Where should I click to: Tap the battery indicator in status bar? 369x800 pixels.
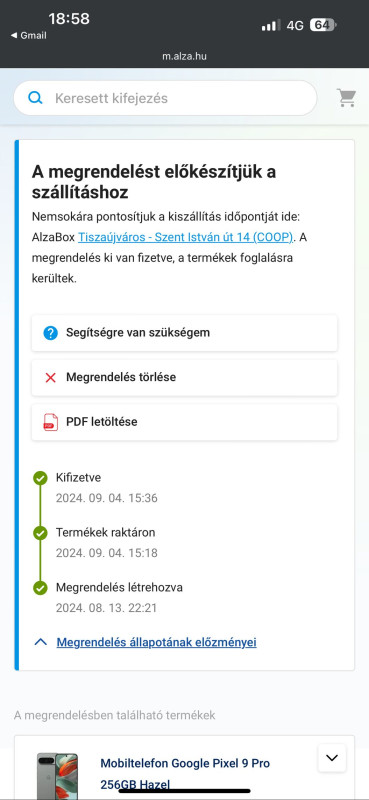pyautogui.click(x=324, y=25)
